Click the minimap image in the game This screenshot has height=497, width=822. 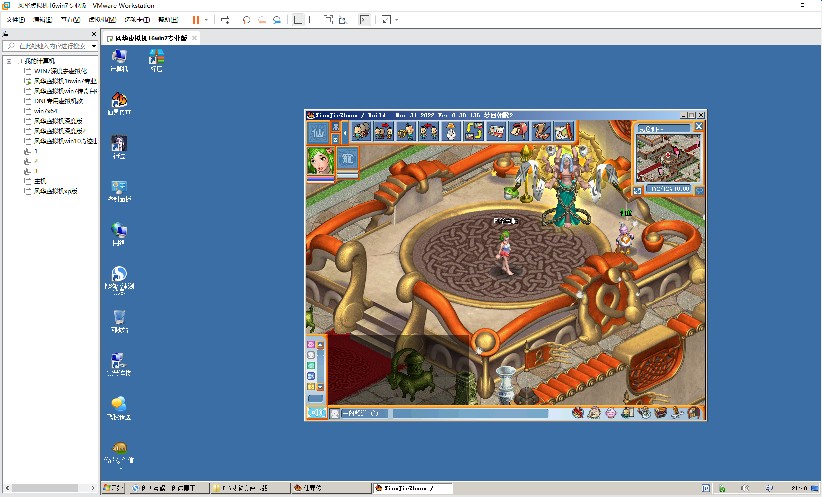(x=668, y=158)
